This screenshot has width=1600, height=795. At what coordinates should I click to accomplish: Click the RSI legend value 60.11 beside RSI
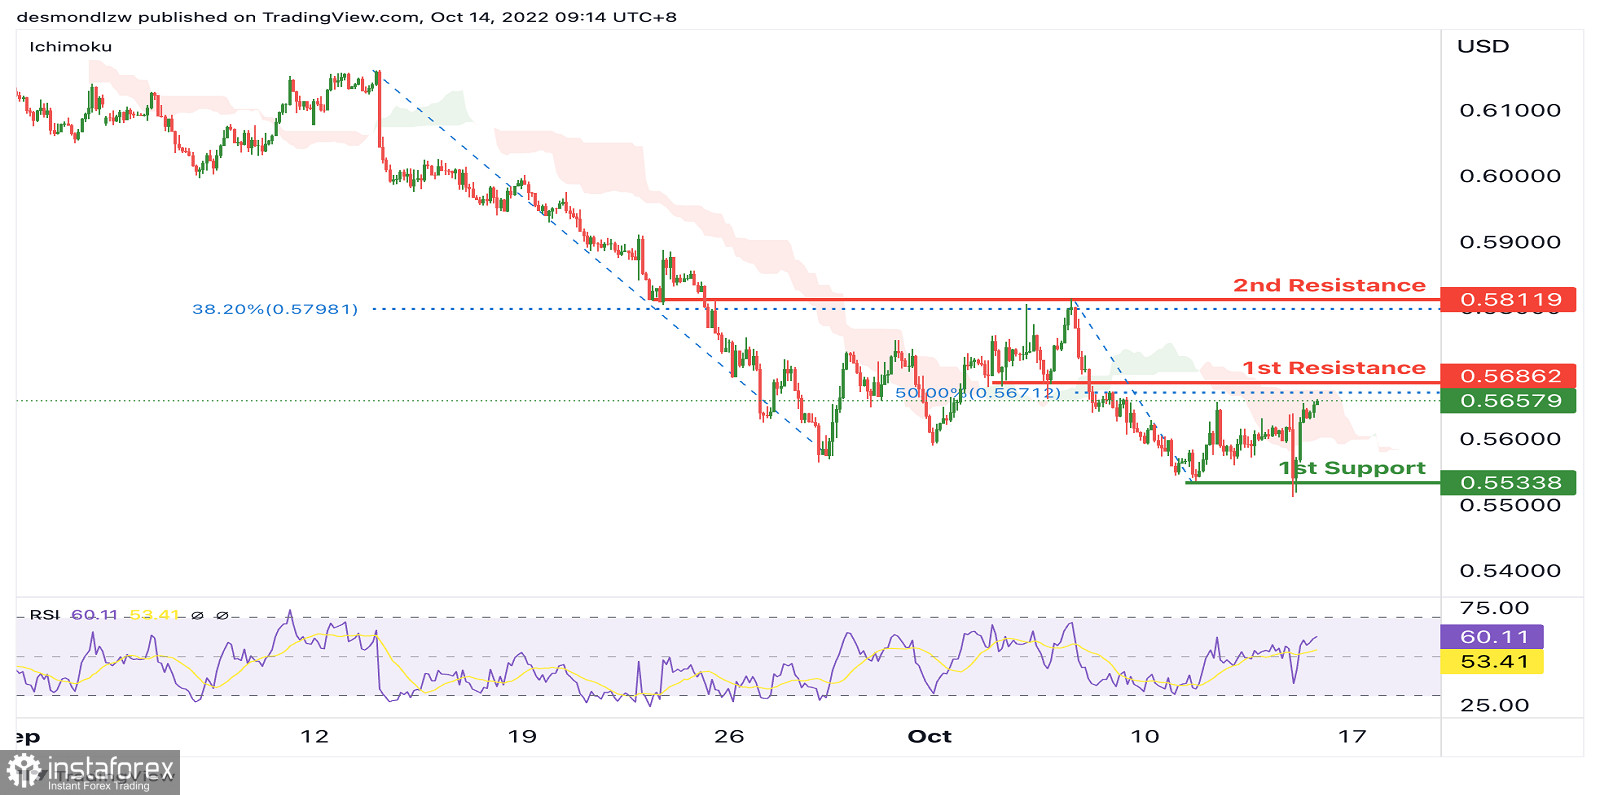pos(94,615)
